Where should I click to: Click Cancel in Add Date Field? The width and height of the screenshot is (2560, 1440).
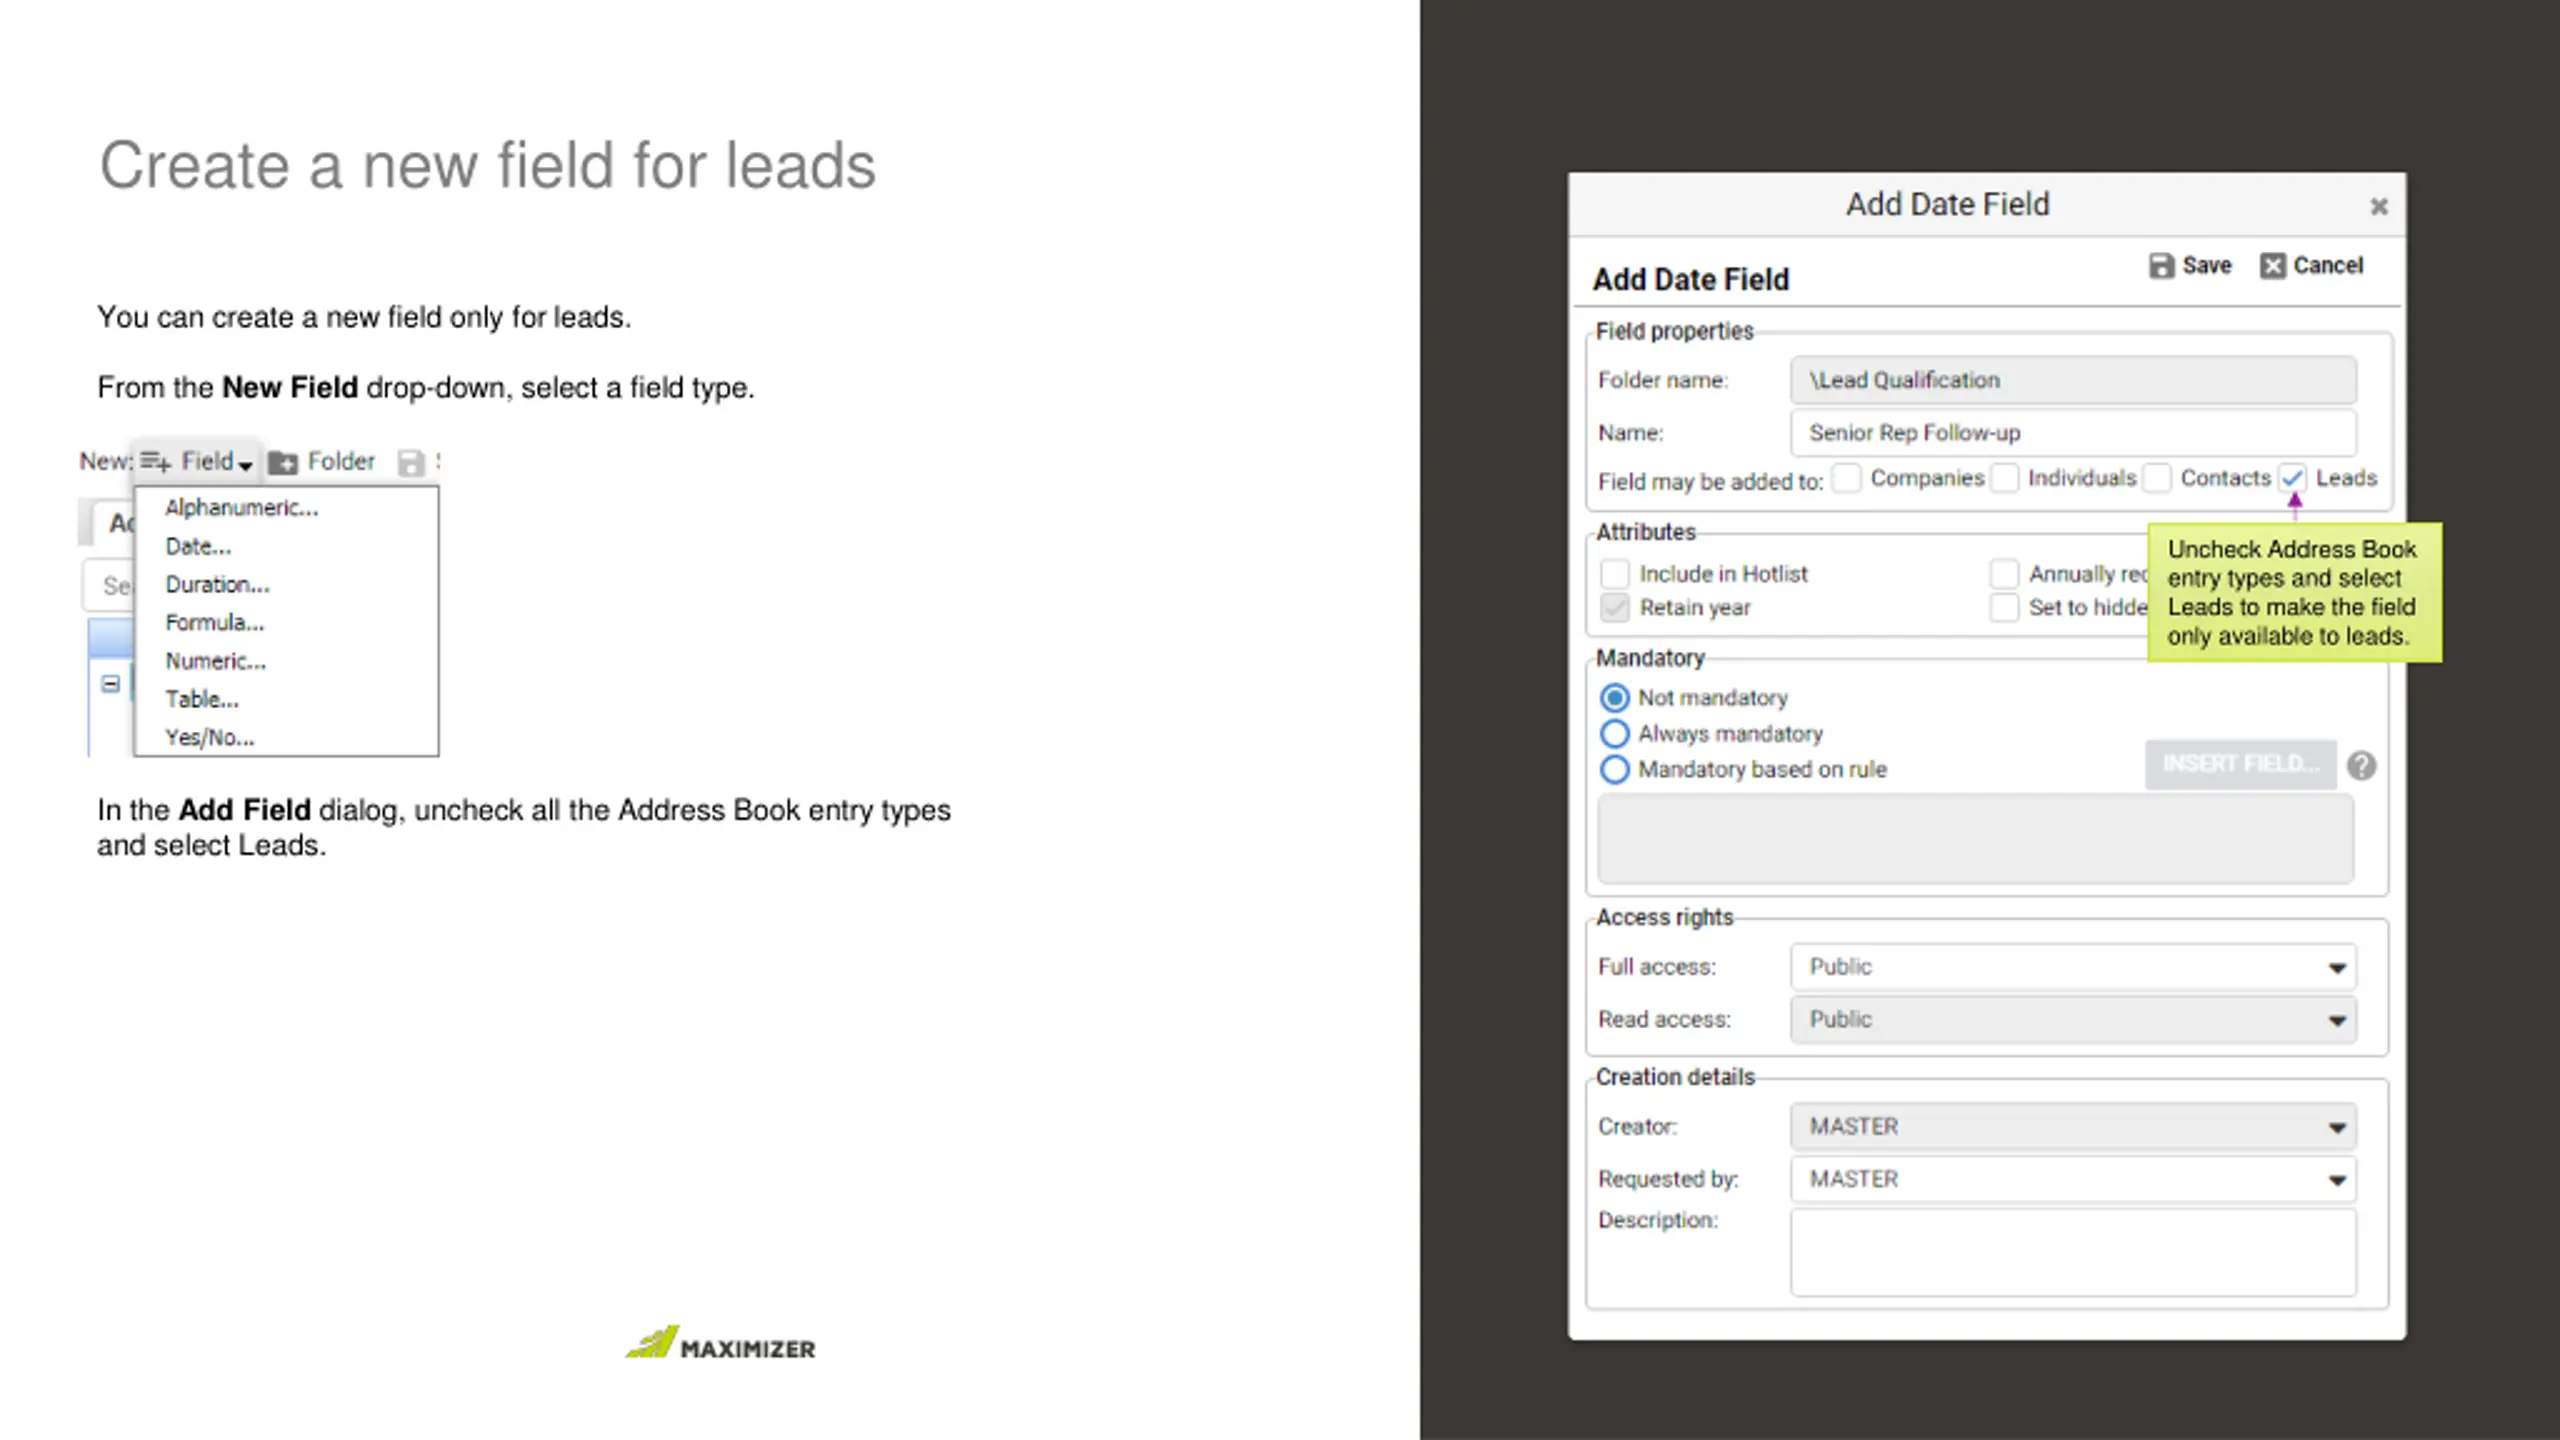click(2311, 265)
